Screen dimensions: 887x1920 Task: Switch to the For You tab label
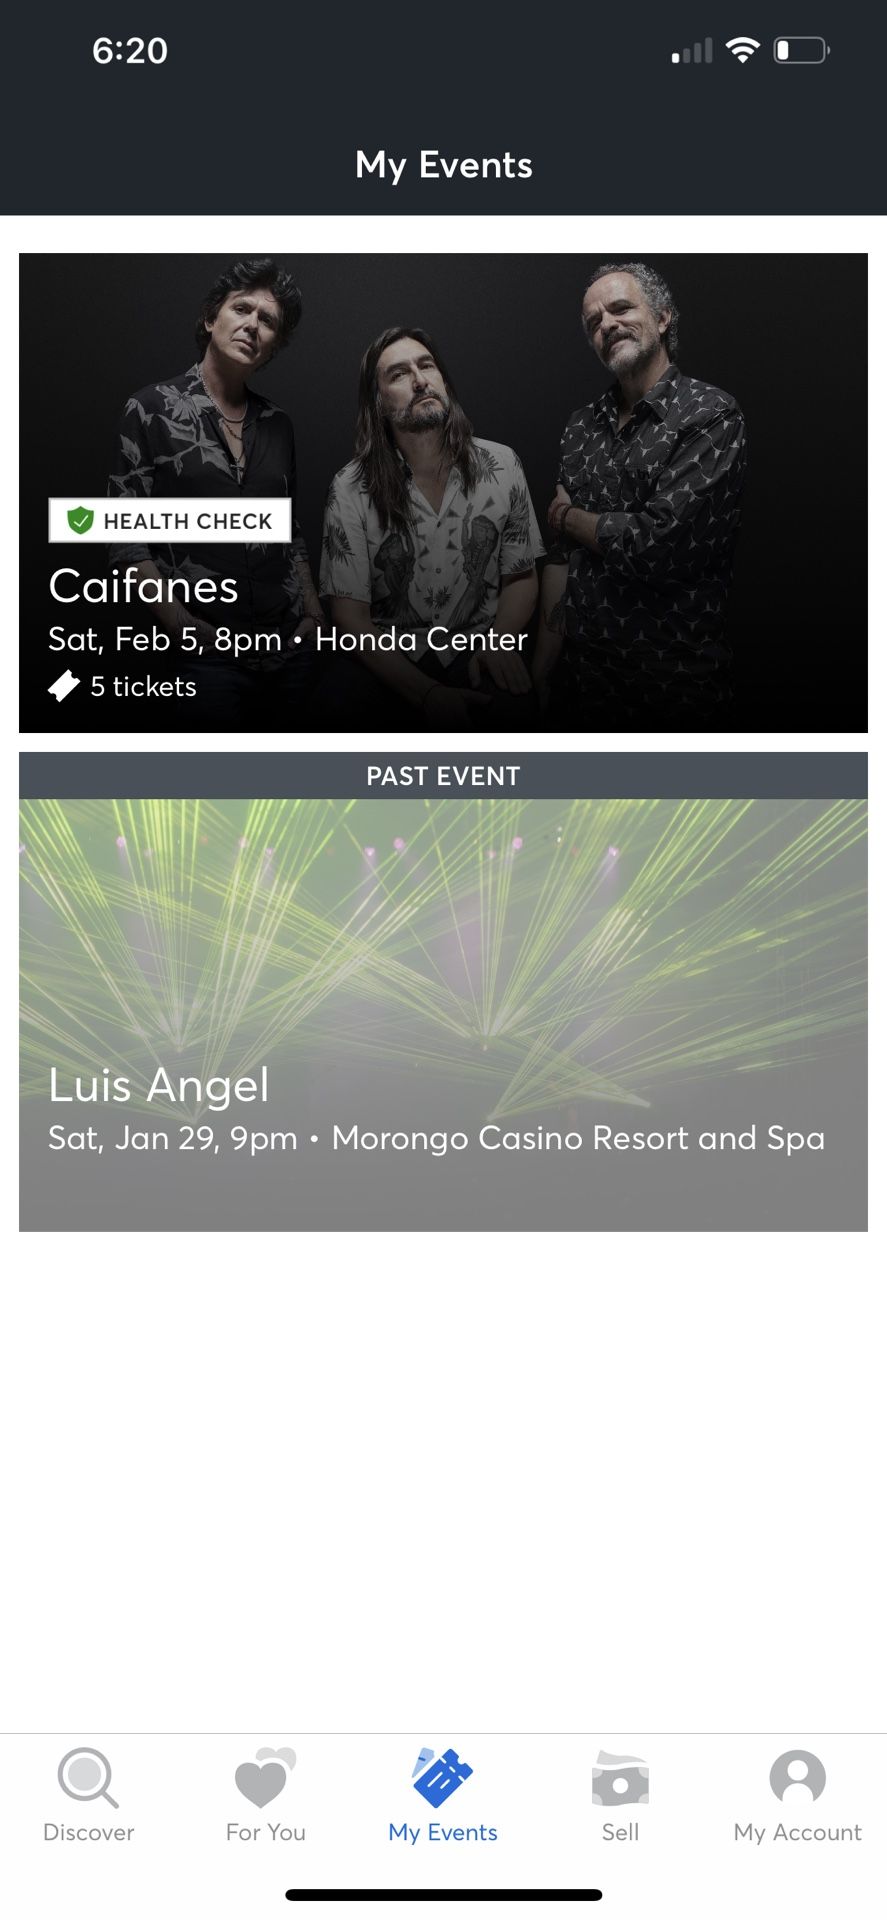coord(265,1832)
